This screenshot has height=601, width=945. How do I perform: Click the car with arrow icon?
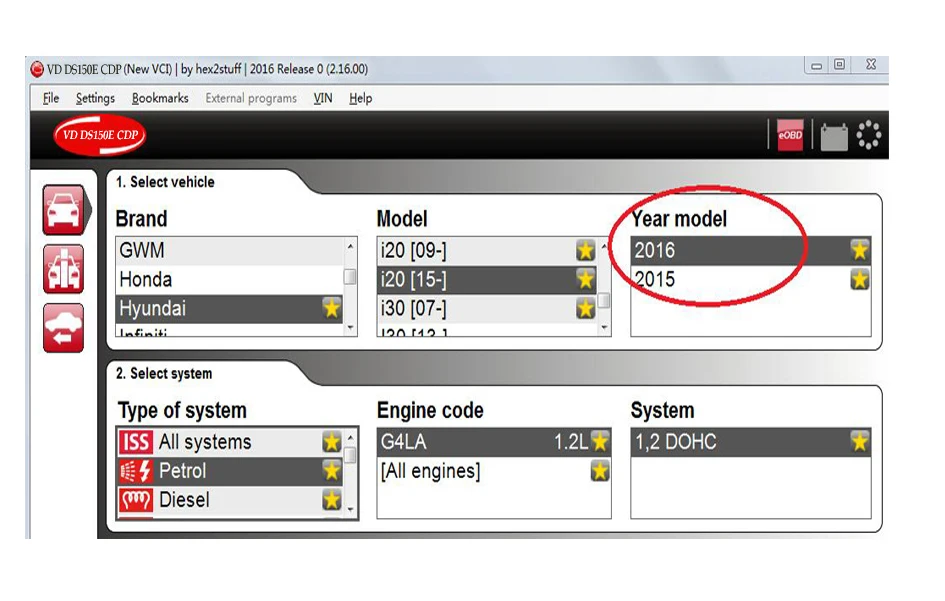click(x=63, y=328)
